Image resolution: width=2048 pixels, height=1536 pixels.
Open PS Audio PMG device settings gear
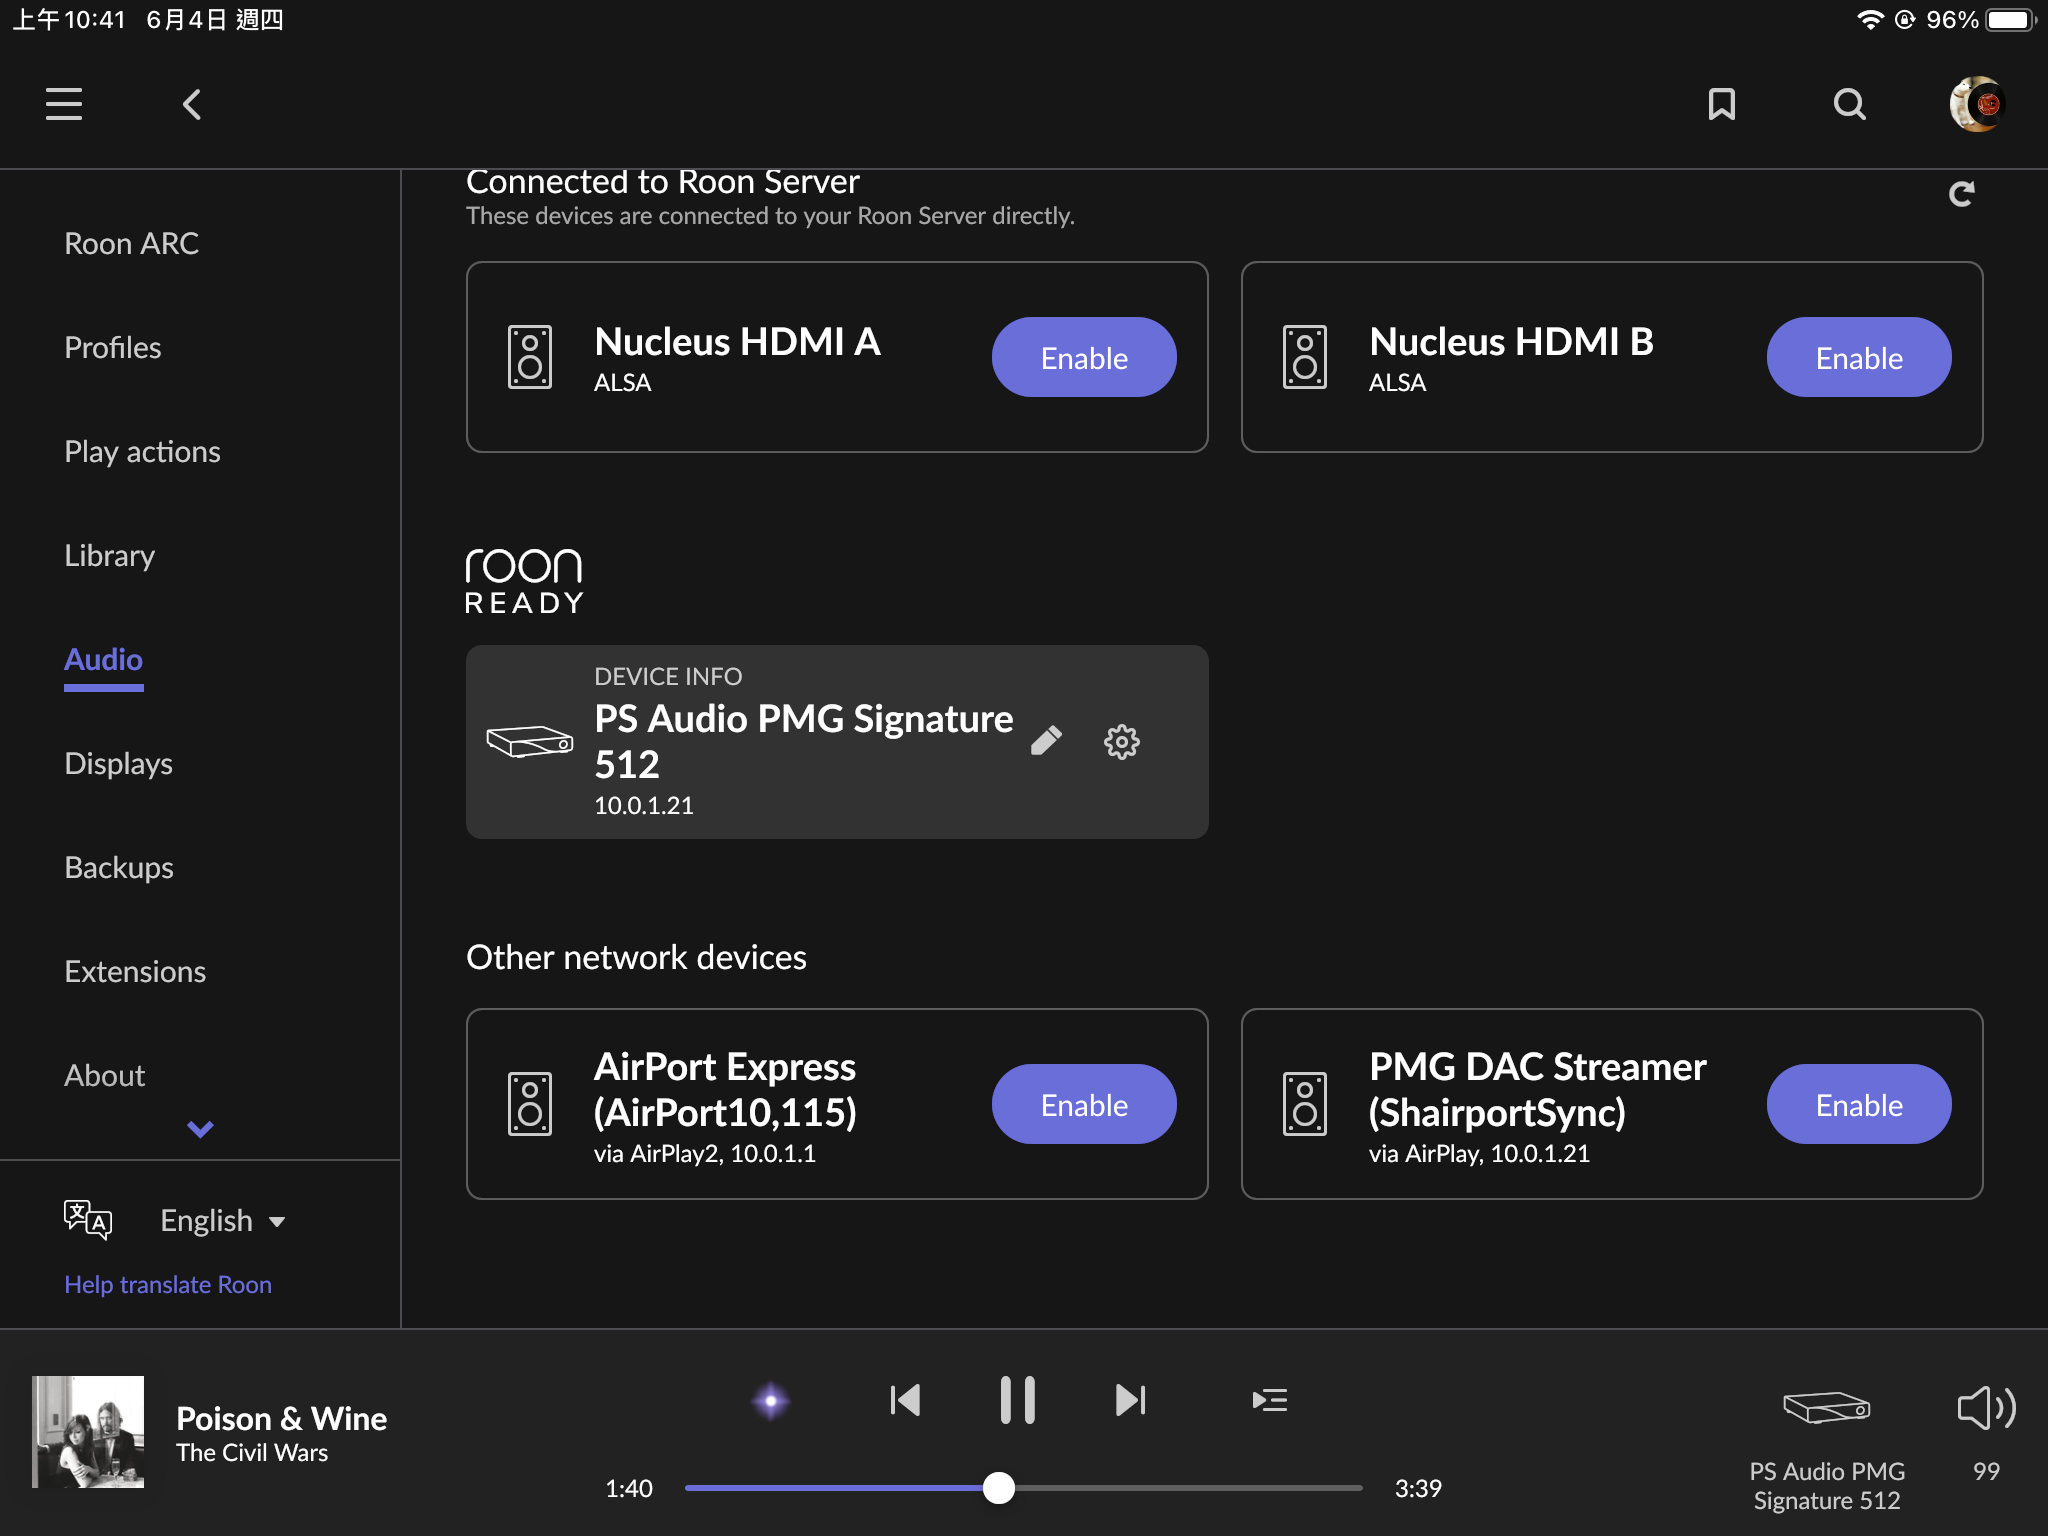(1122, 741)
